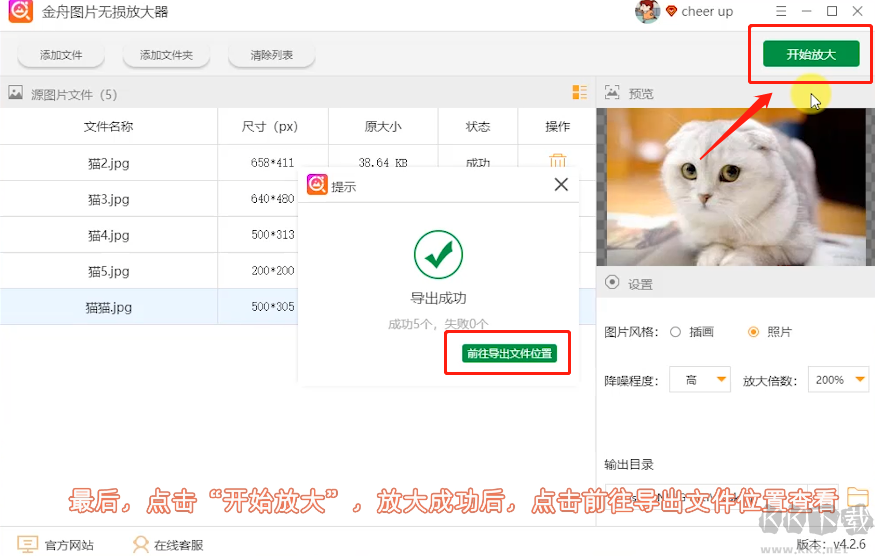The width and height of the screenshot is (875, 556).
Task: Select the 照片 style radio button
Action: [x=753, y=332]
